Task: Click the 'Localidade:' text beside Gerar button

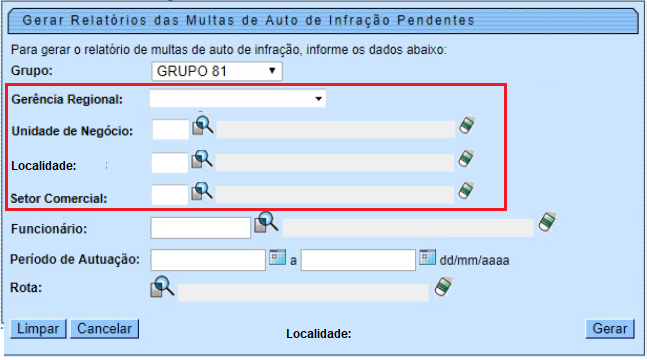Action: point(319,334)
